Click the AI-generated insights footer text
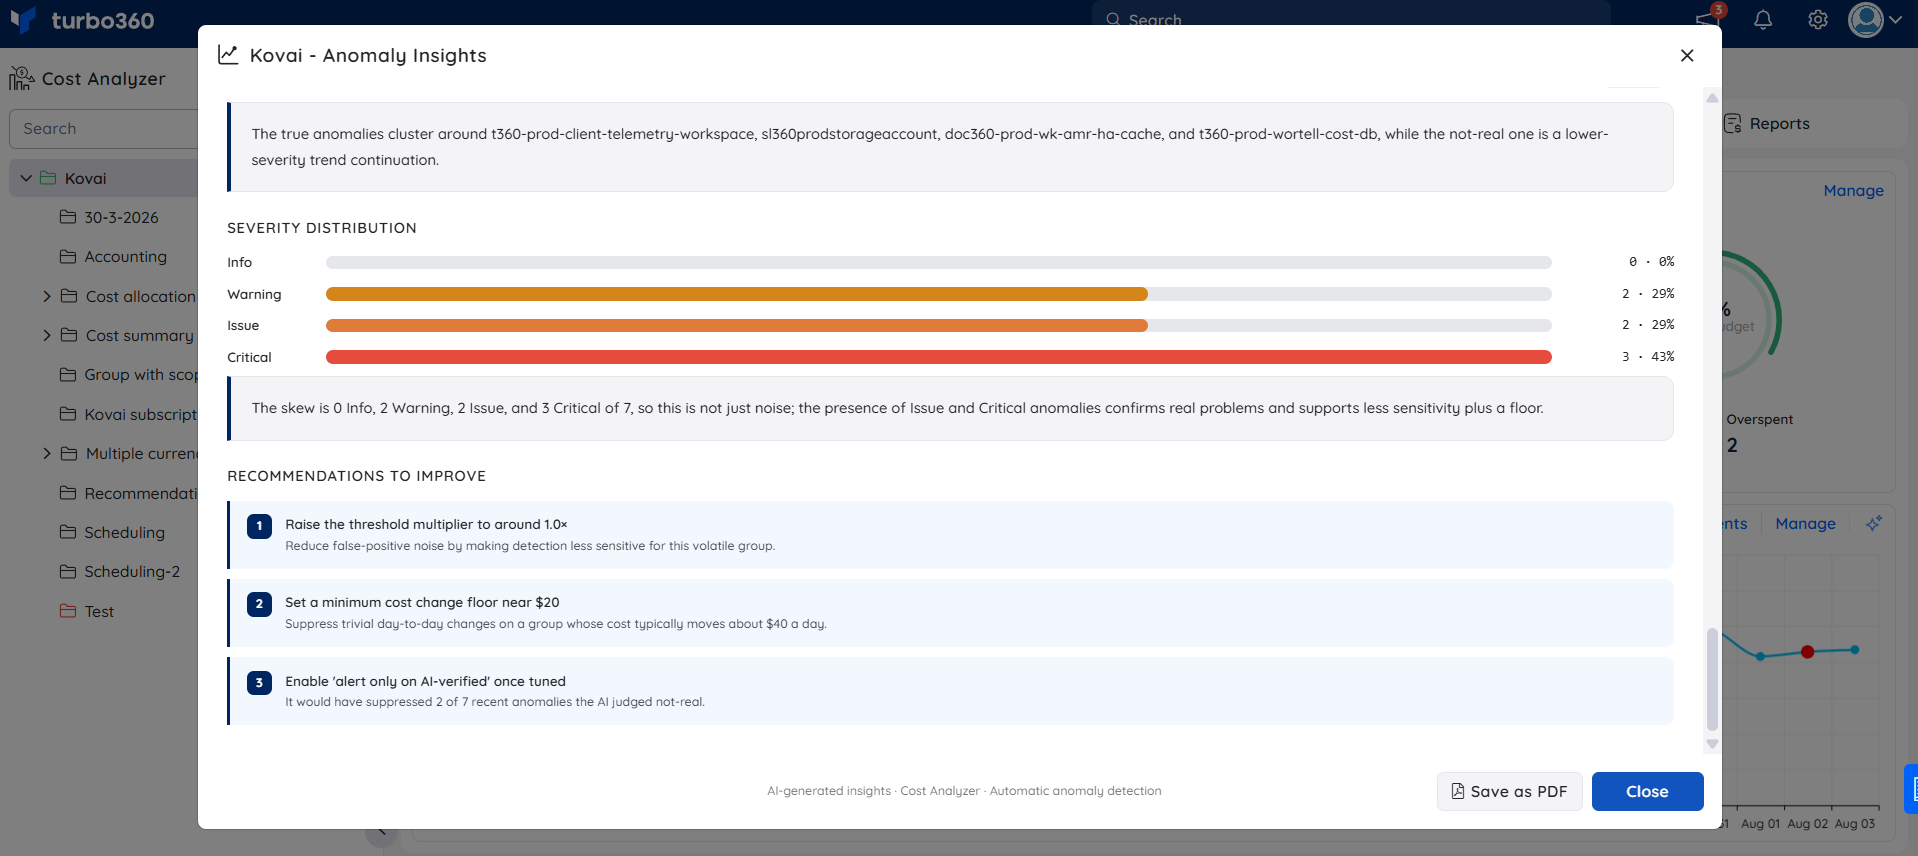The height and width of the screenshot is (856, 1918). pyautogui.click(x=964, y=791)
